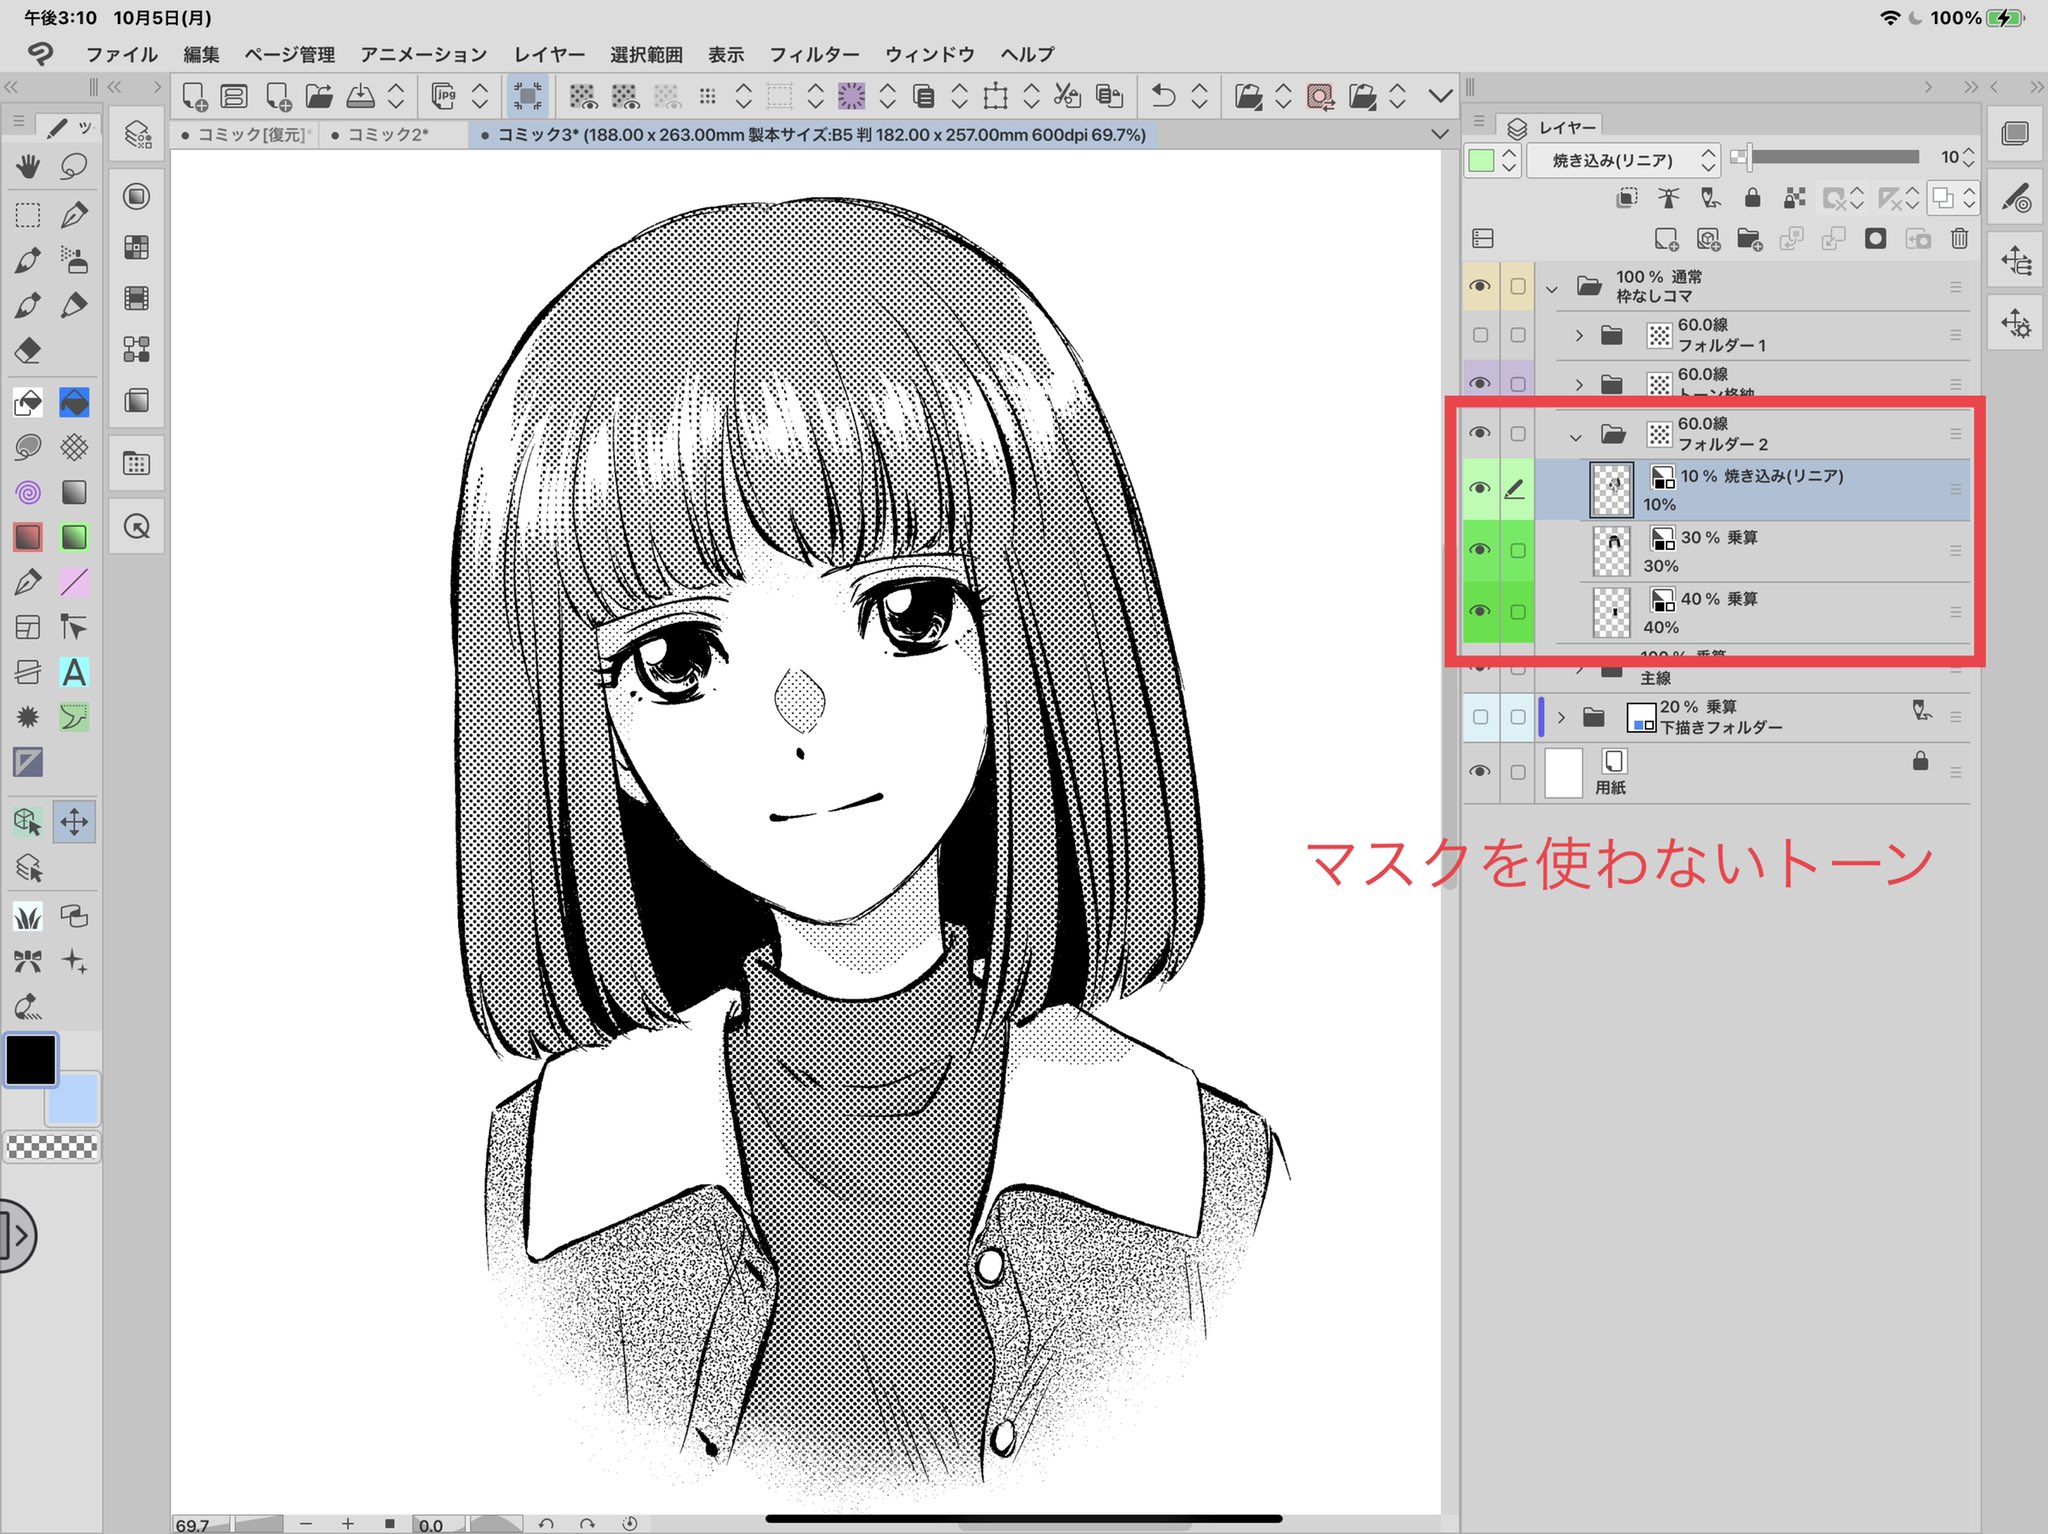2048x1534 pixels.
Task: Expand the 下描きフォルダー folder
Action: point(1561,717)
